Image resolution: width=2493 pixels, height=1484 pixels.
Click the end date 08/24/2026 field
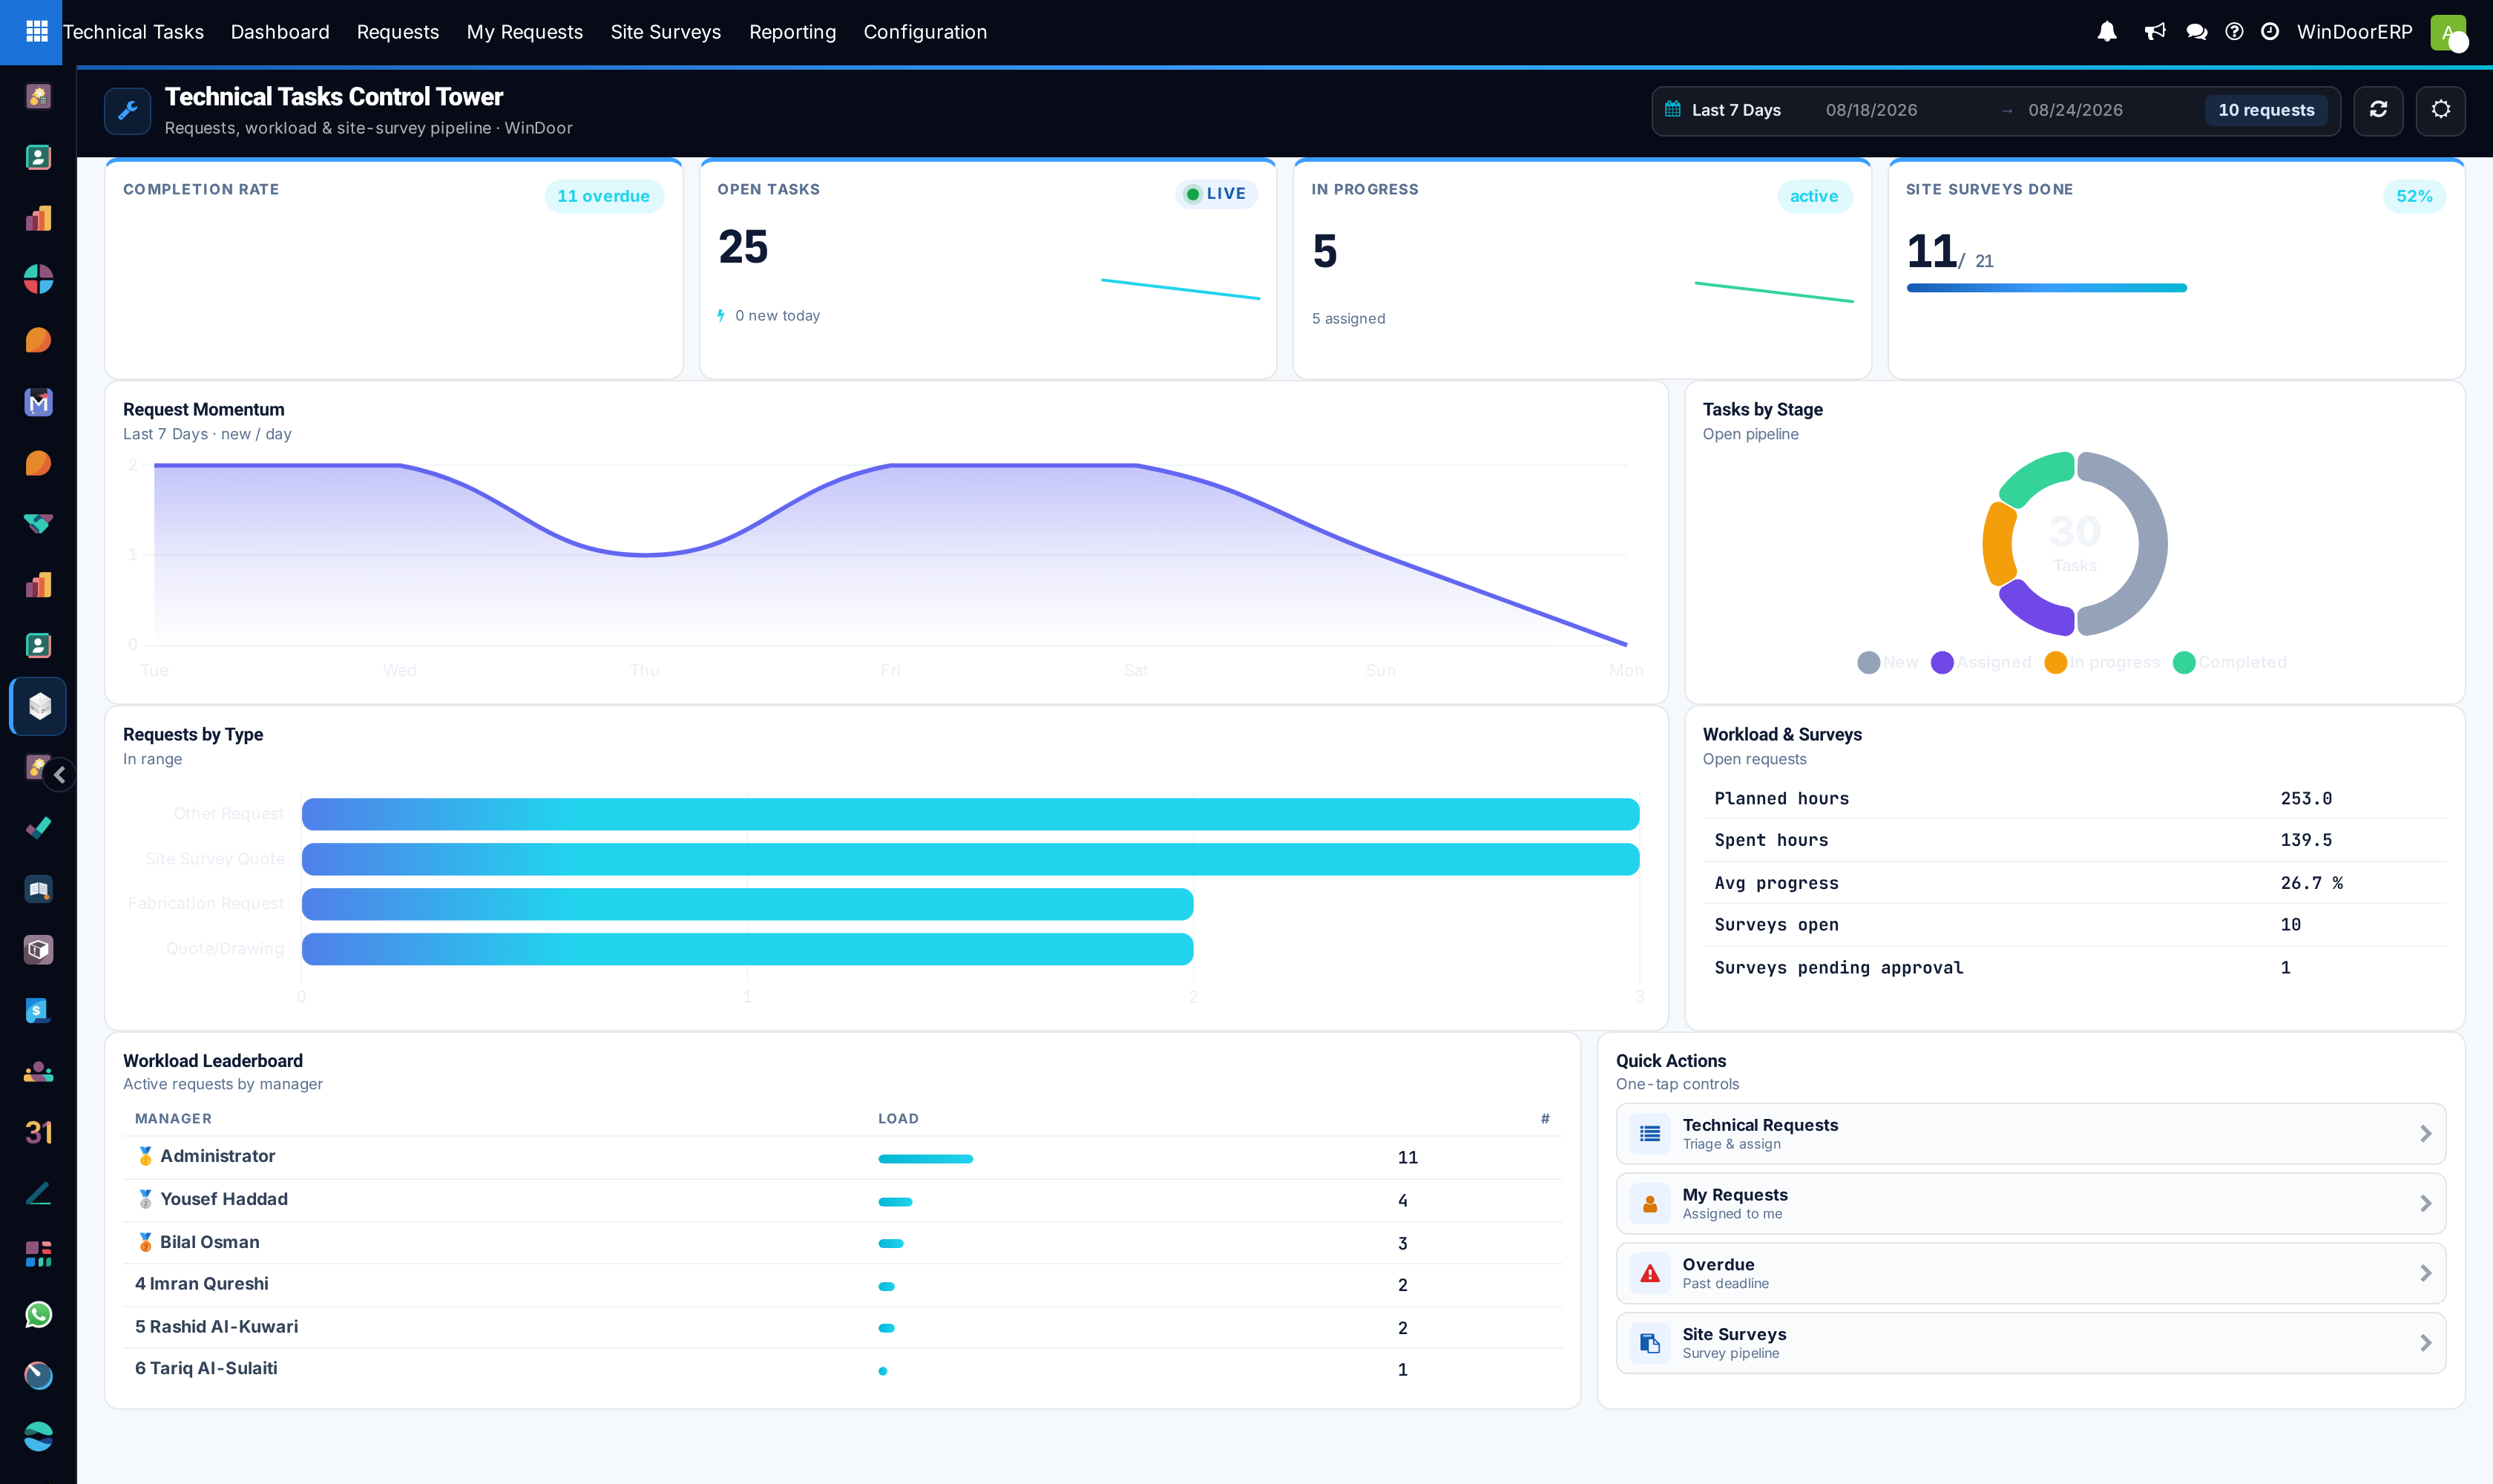(x=2075, y=110)
